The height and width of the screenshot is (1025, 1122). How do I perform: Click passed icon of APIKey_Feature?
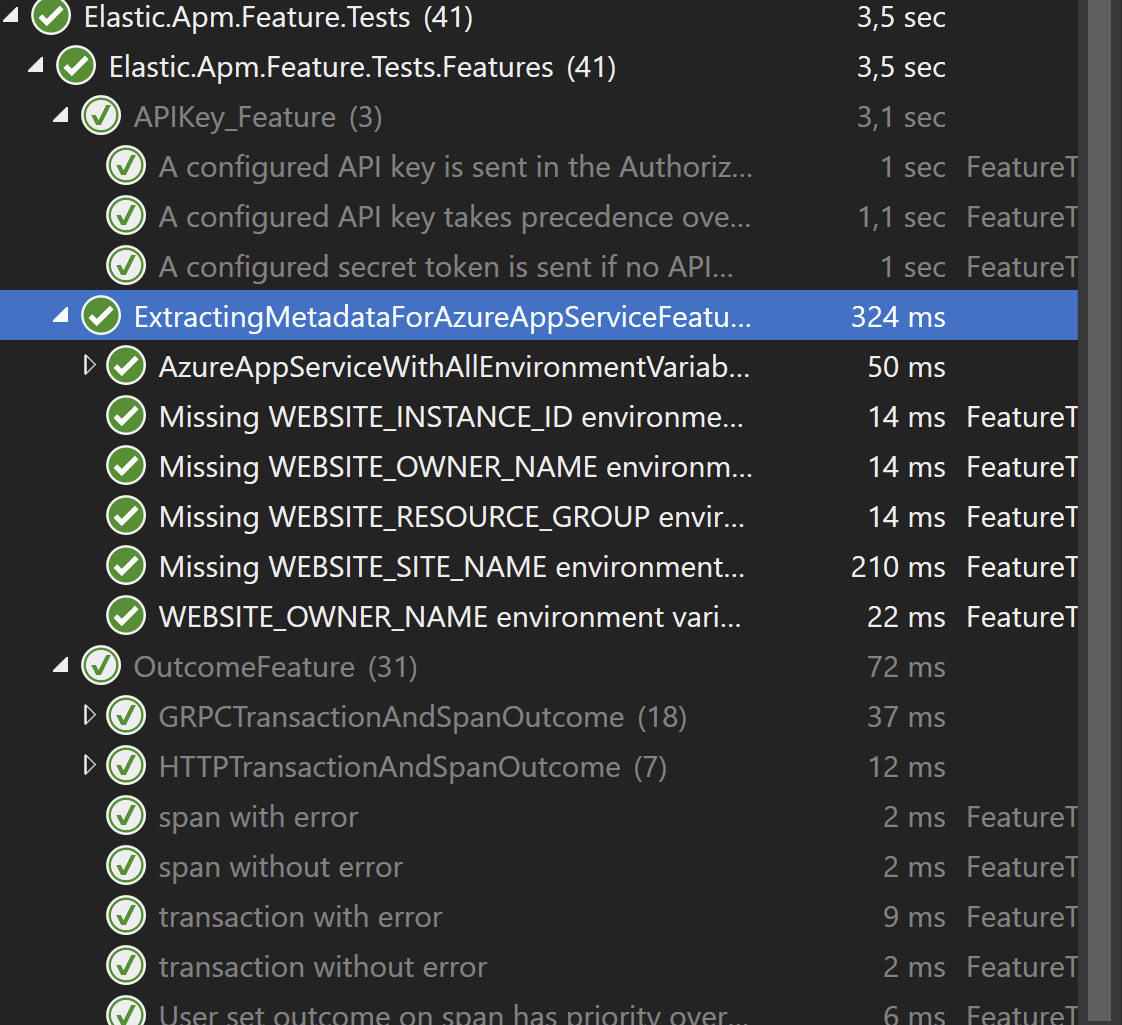[x=101, y=115]
